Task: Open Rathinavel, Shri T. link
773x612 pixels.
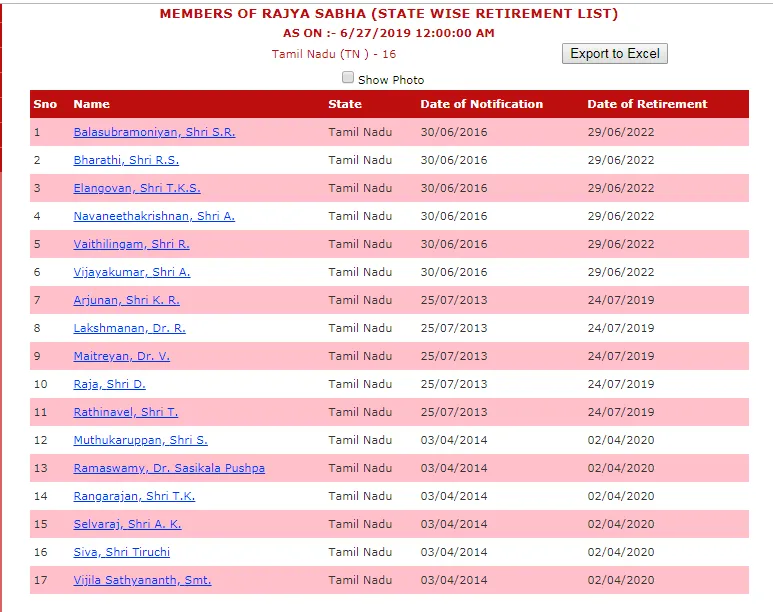Action: point(126,412)
